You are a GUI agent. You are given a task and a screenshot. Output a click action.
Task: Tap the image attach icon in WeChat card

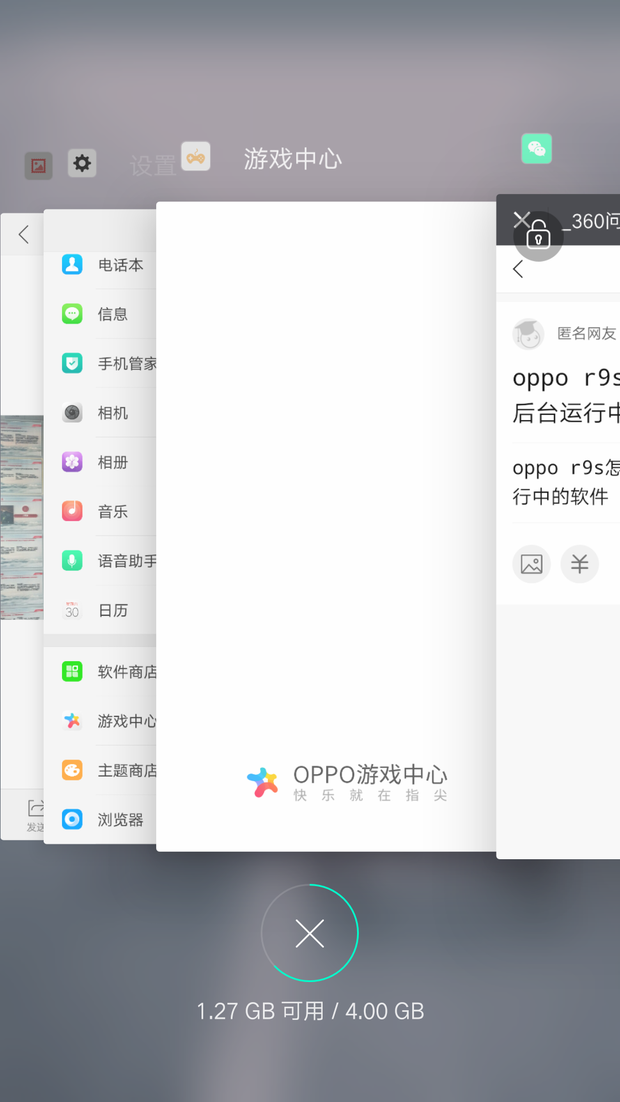pyautogui.click(x=531, y=564)
